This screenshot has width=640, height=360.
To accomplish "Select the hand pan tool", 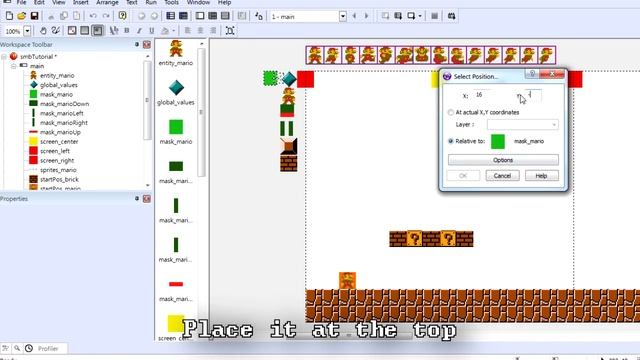I will point(43,31).
